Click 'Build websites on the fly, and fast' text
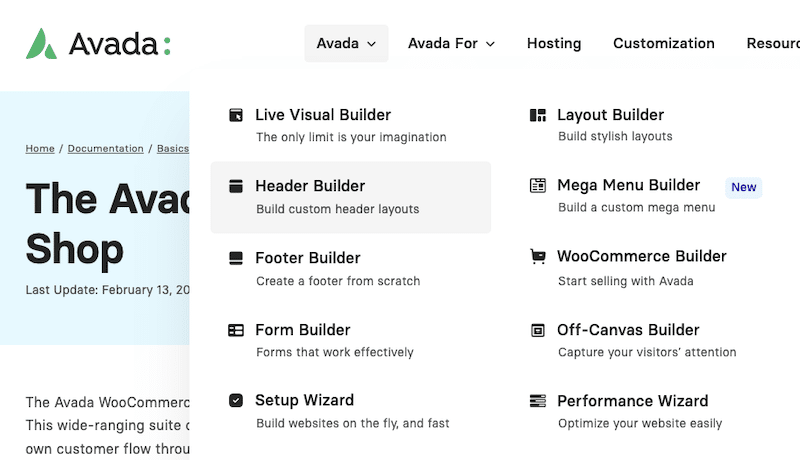Viewport: 800px width, 460px height. point(353,423)
